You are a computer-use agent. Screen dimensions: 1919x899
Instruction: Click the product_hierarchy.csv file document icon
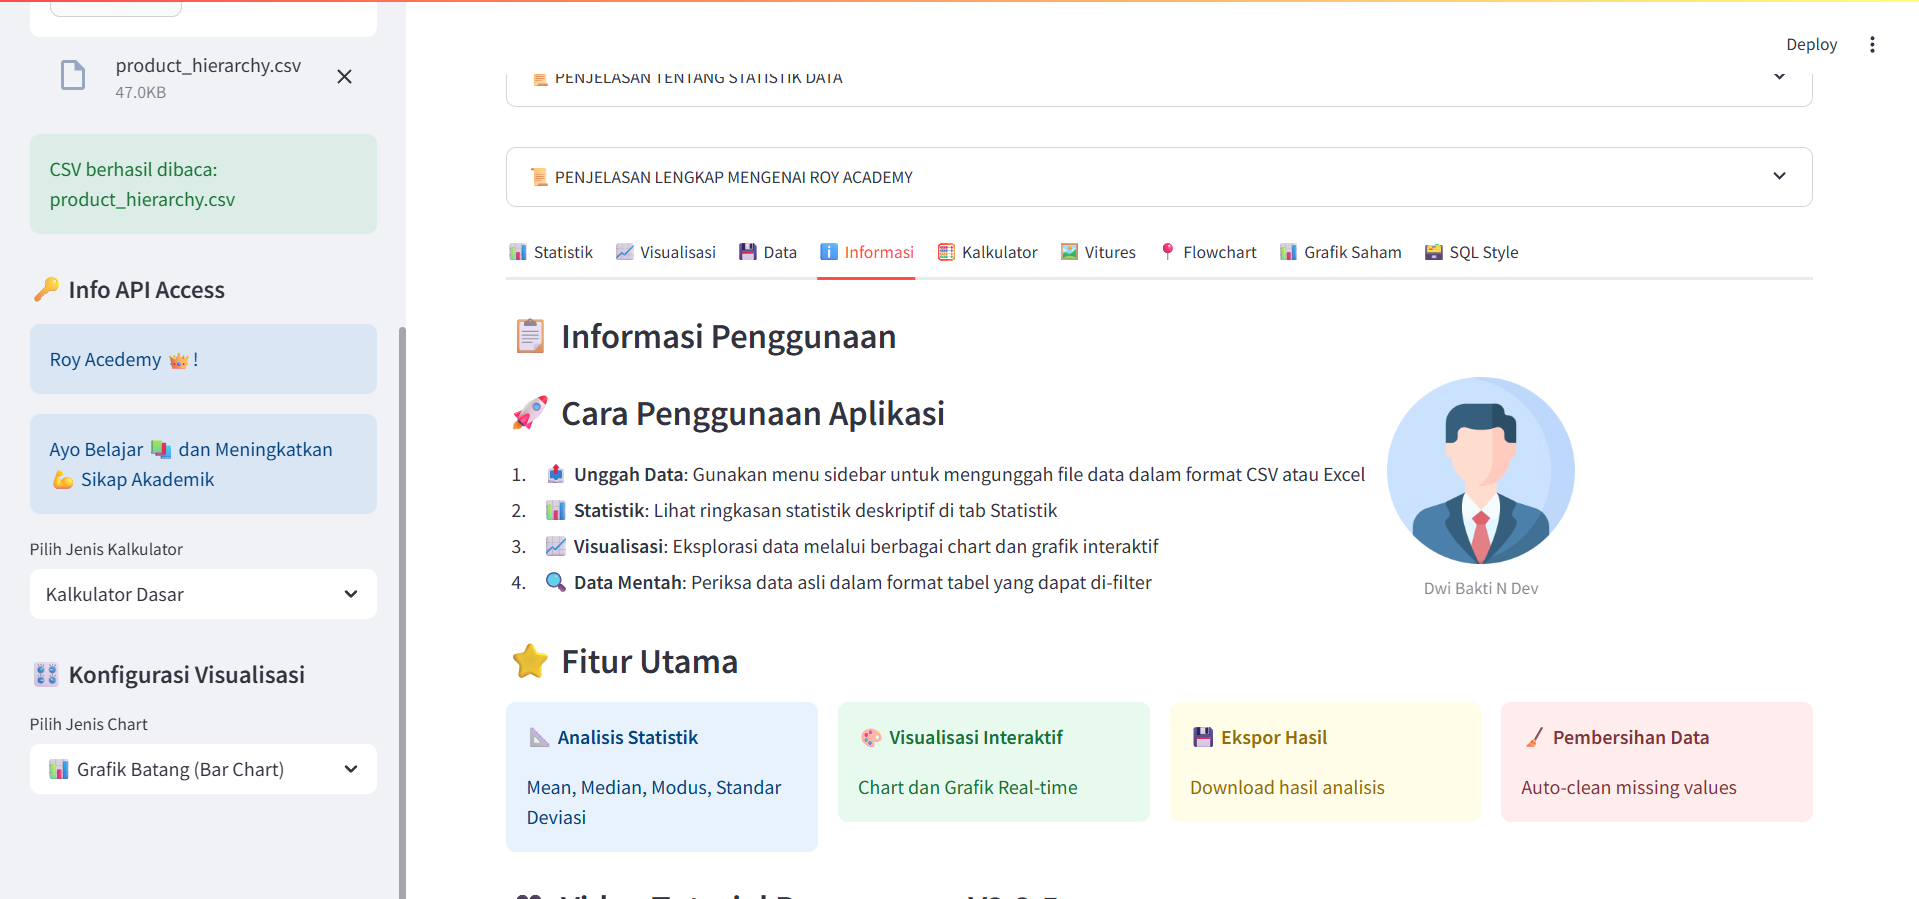click(x=73, y=76)
